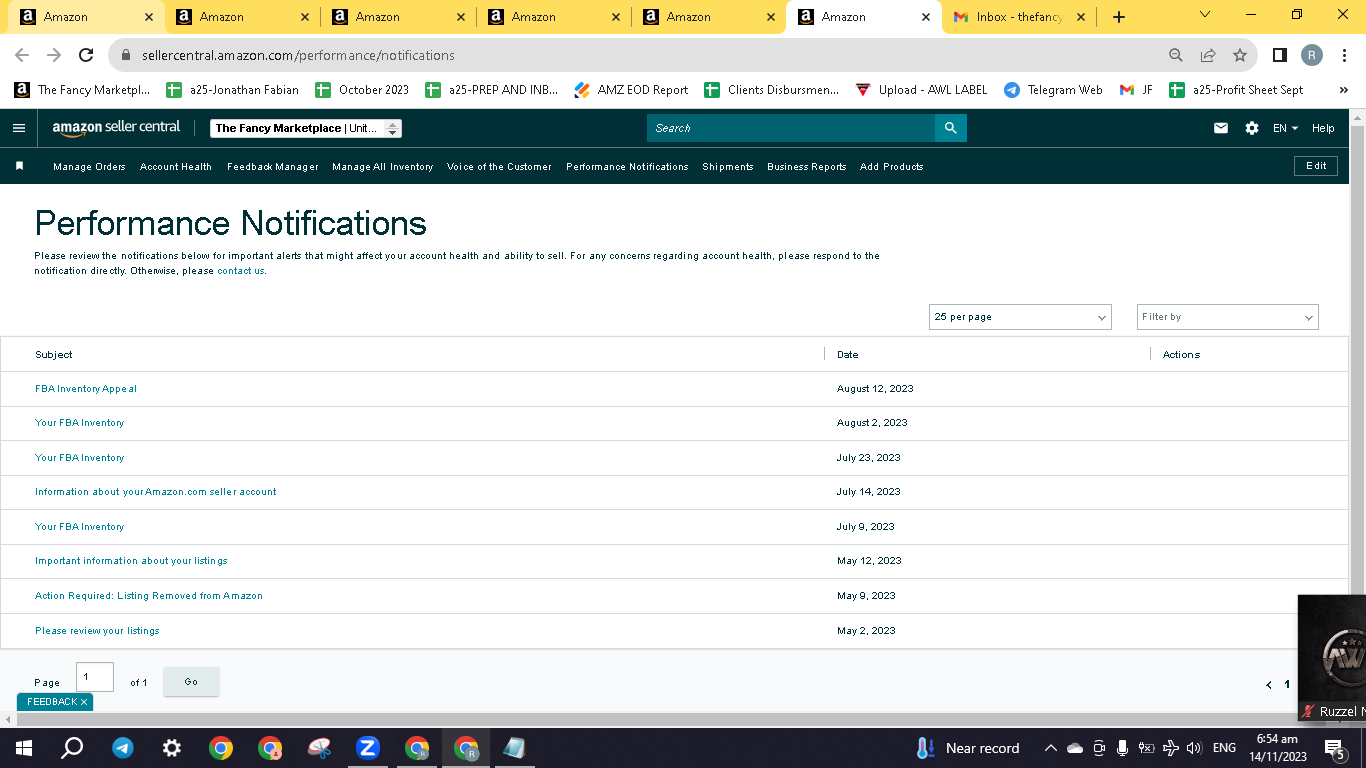Click browser forward arrow
Viewport: 1366px width, 768px height.
click(x=54, y=55)
